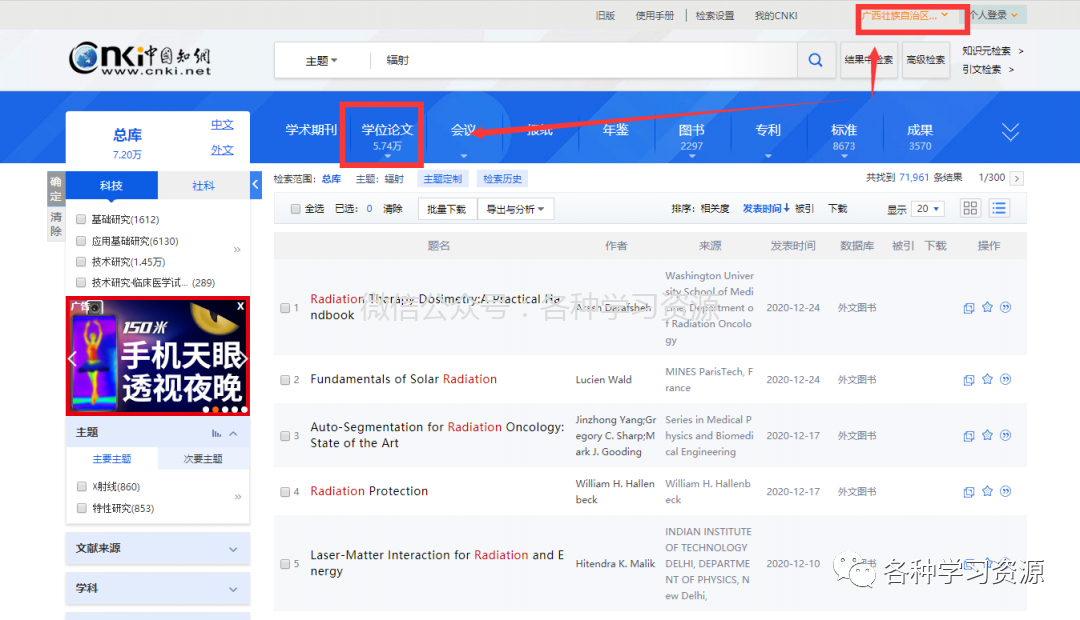Click the cite icon for Fundamentals of Solar Radiation
This screenshot has width=1080, height=620.
[1006, 379]
